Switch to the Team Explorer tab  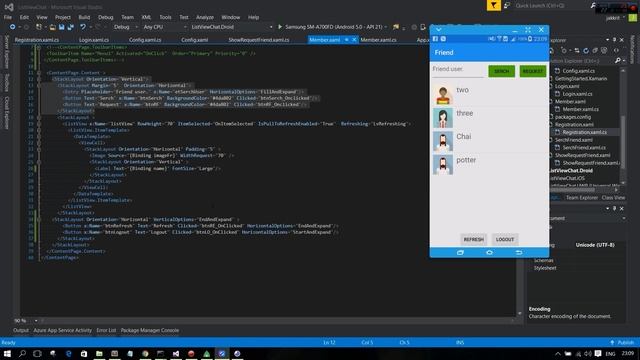click(x=582, y=198)
